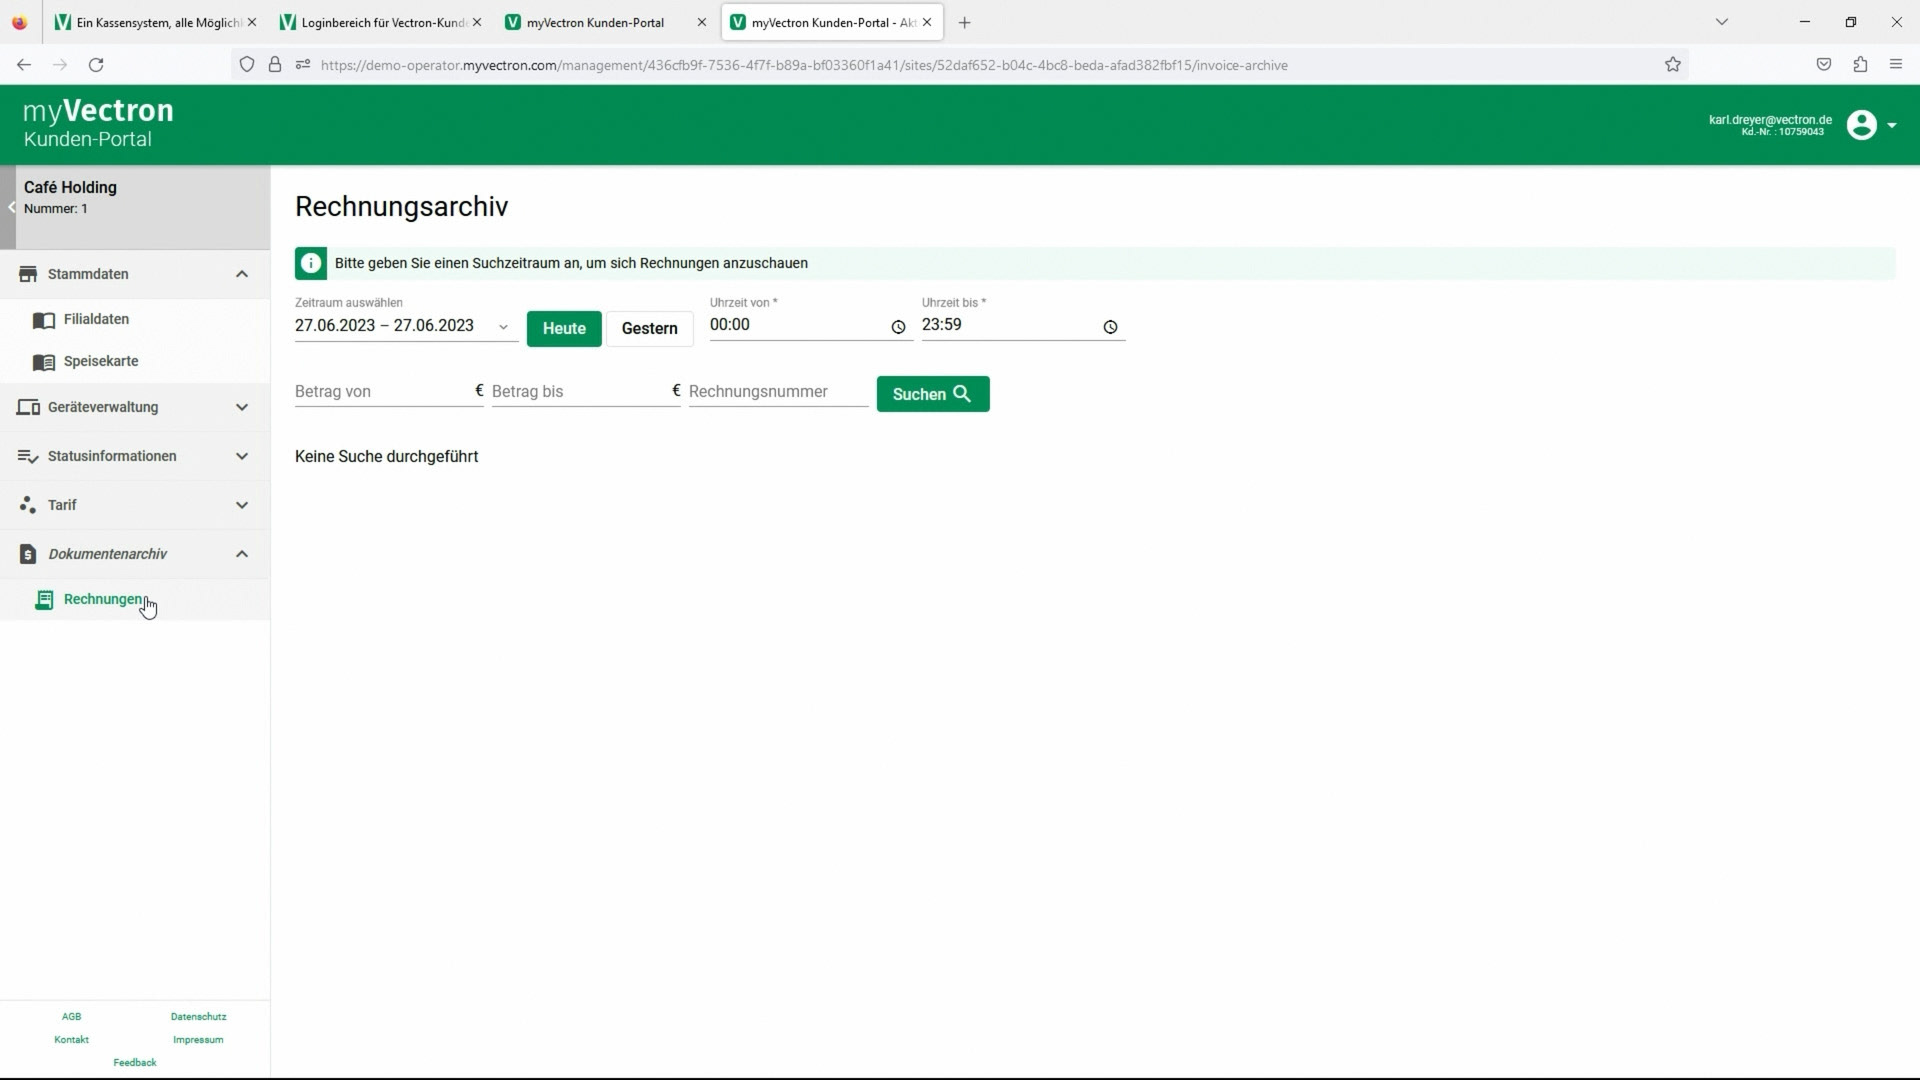Click the clock icon in Uhrzeit bis
Image resolution: width=1920 pixels, height=1080 pixels.
coord(1110,327)
